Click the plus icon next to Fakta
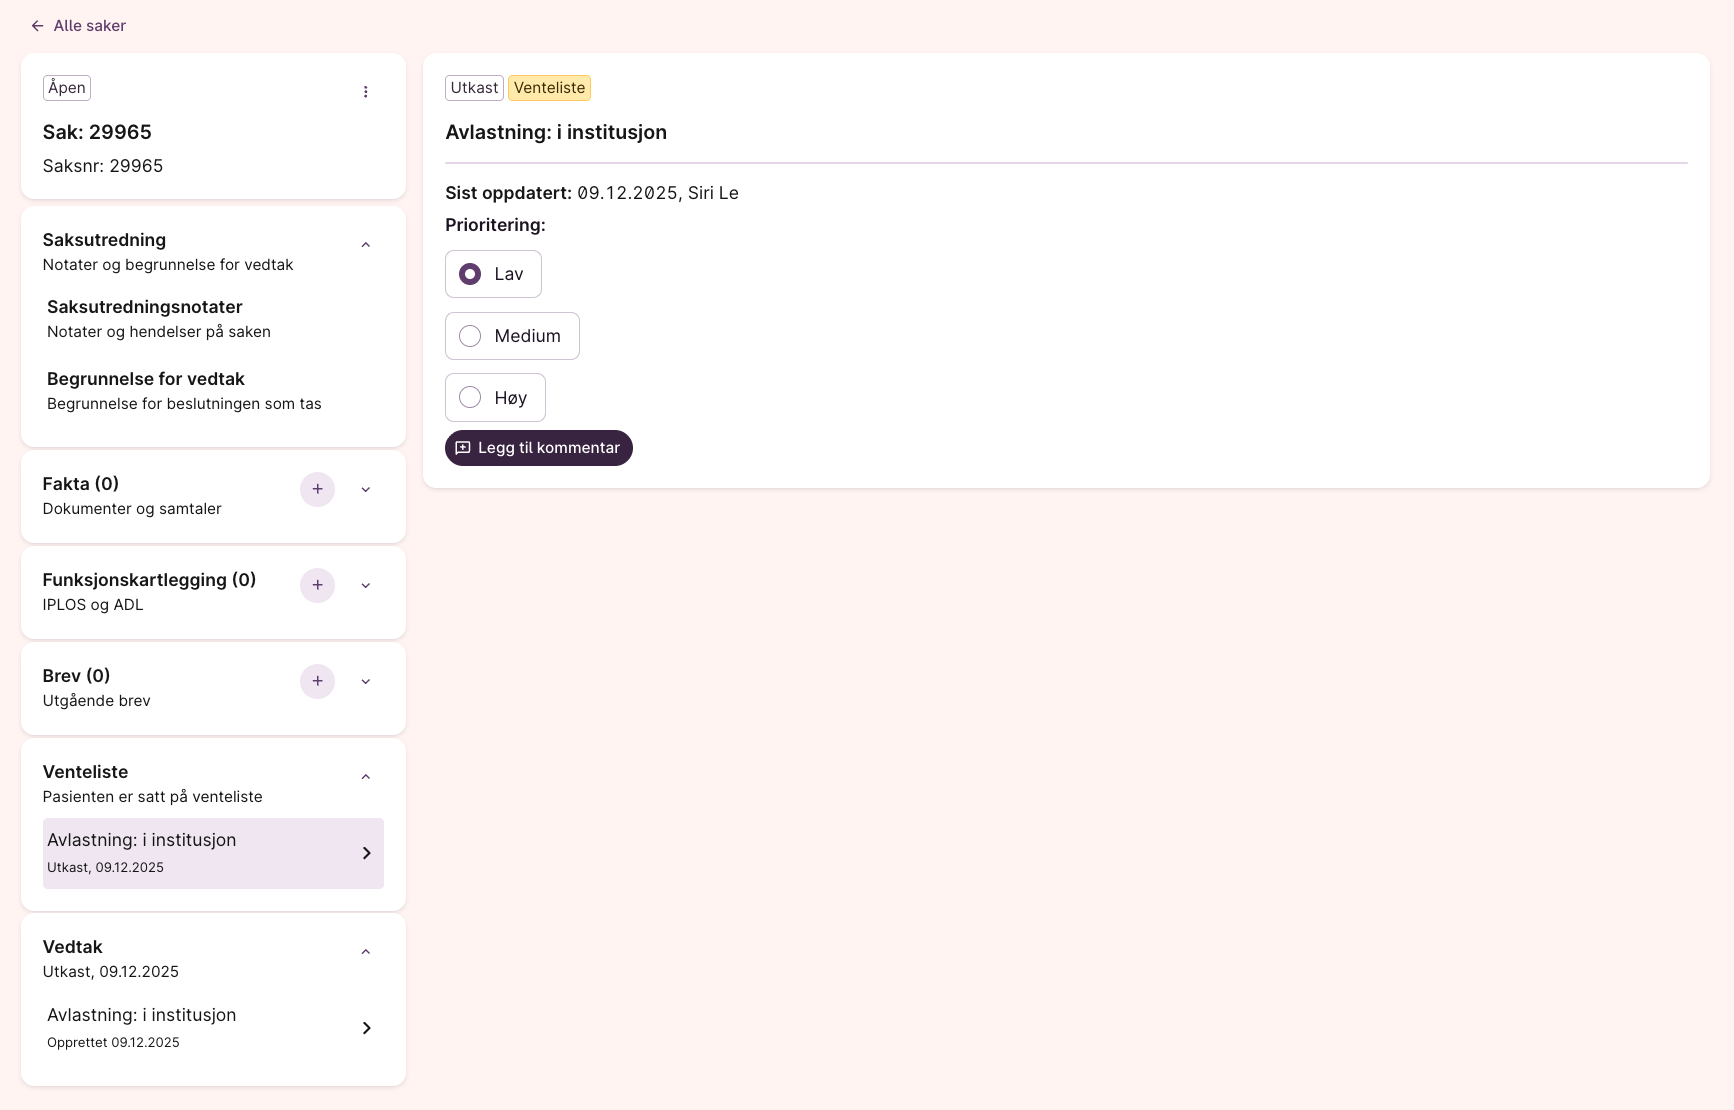Screen dimensions: 1734x1110 click(x=317, y=489)
